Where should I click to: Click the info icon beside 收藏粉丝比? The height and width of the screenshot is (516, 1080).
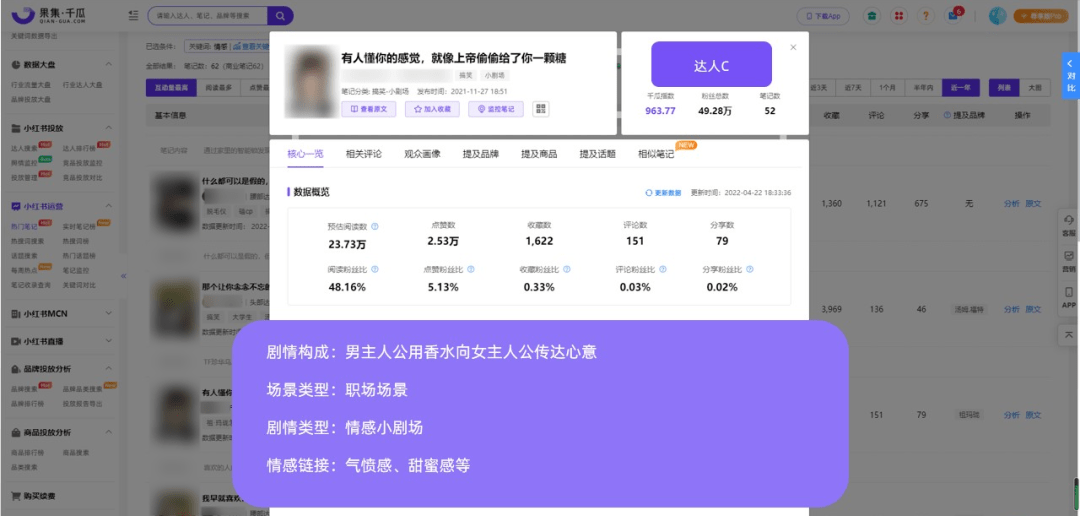(x=565, y=270)
